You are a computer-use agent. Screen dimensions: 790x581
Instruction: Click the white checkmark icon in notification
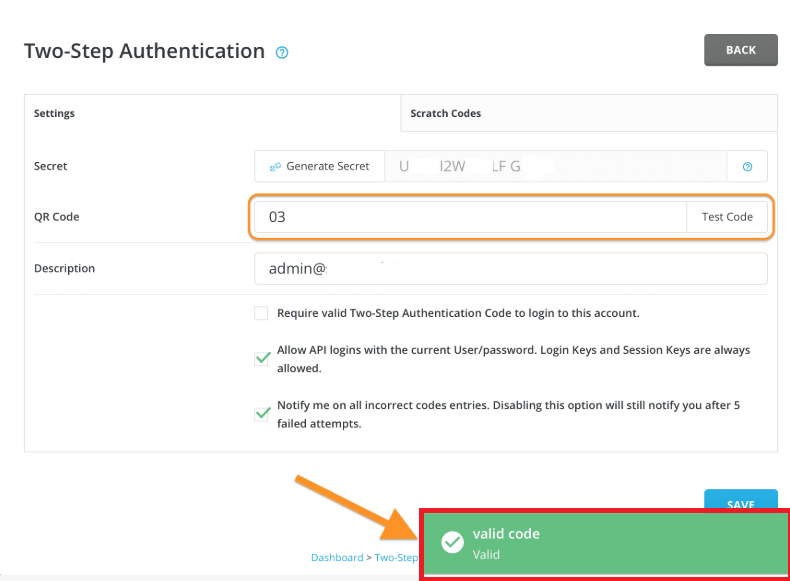(452, 542)
